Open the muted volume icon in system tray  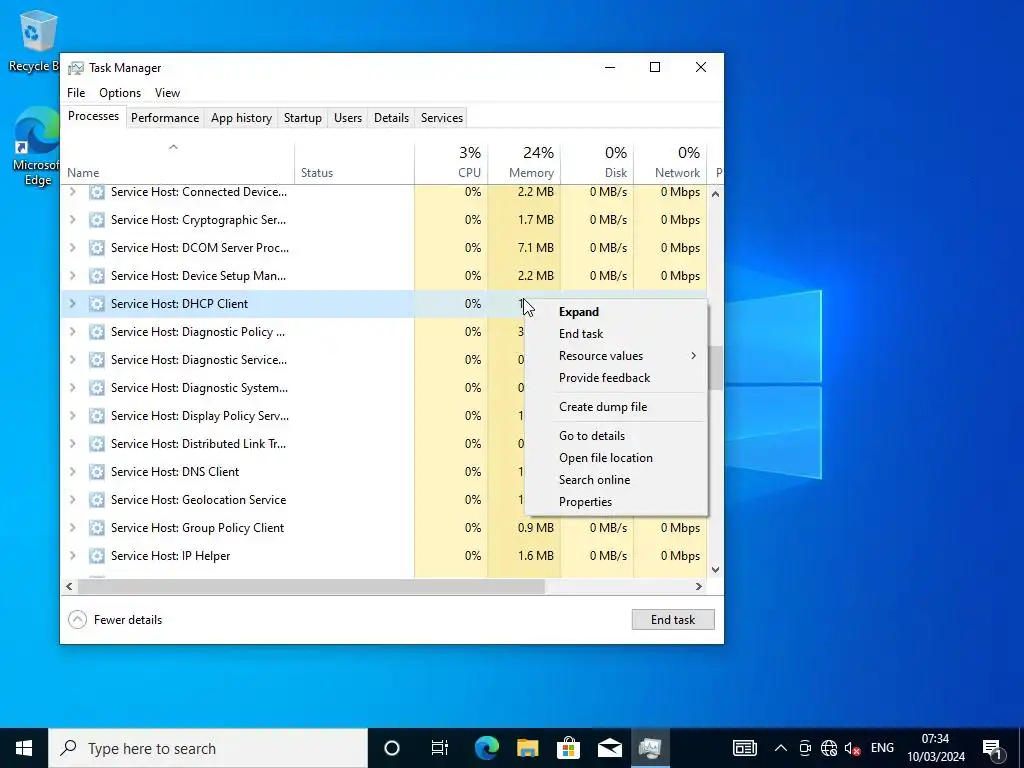(852, 748)
